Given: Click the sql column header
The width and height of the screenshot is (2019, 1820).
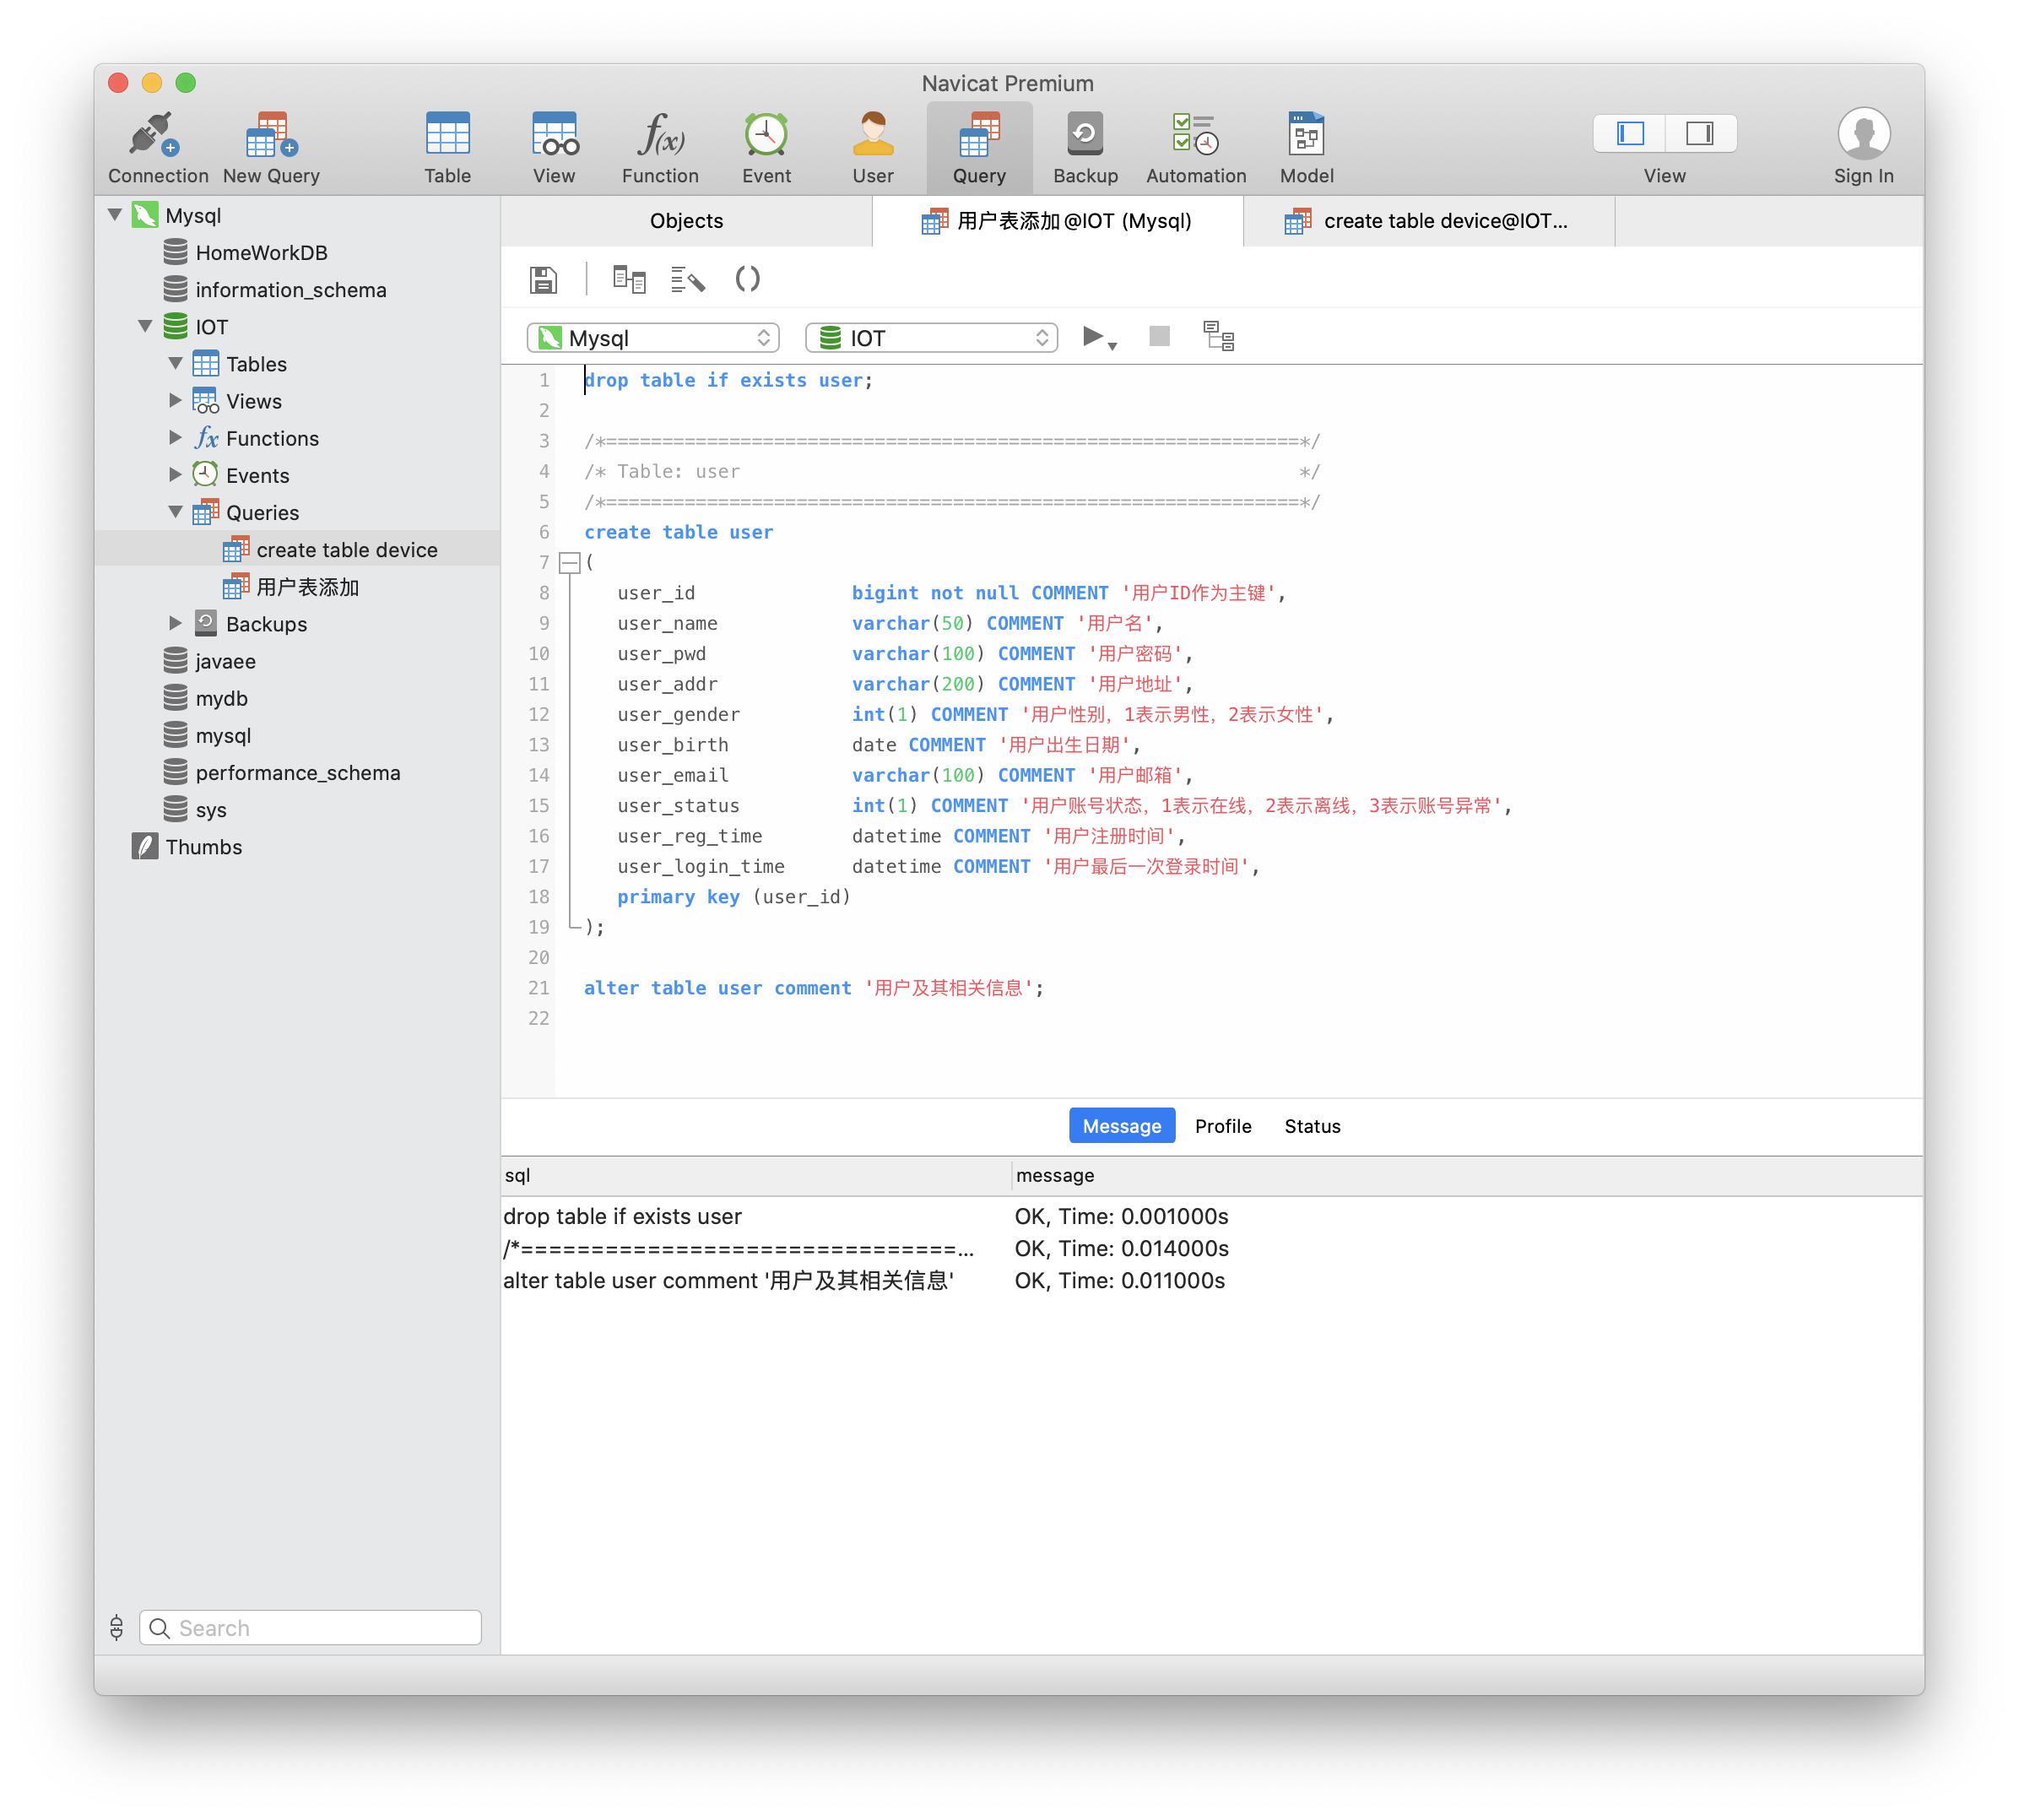Looking at the screenshot, I should [x=756, y=1176].
